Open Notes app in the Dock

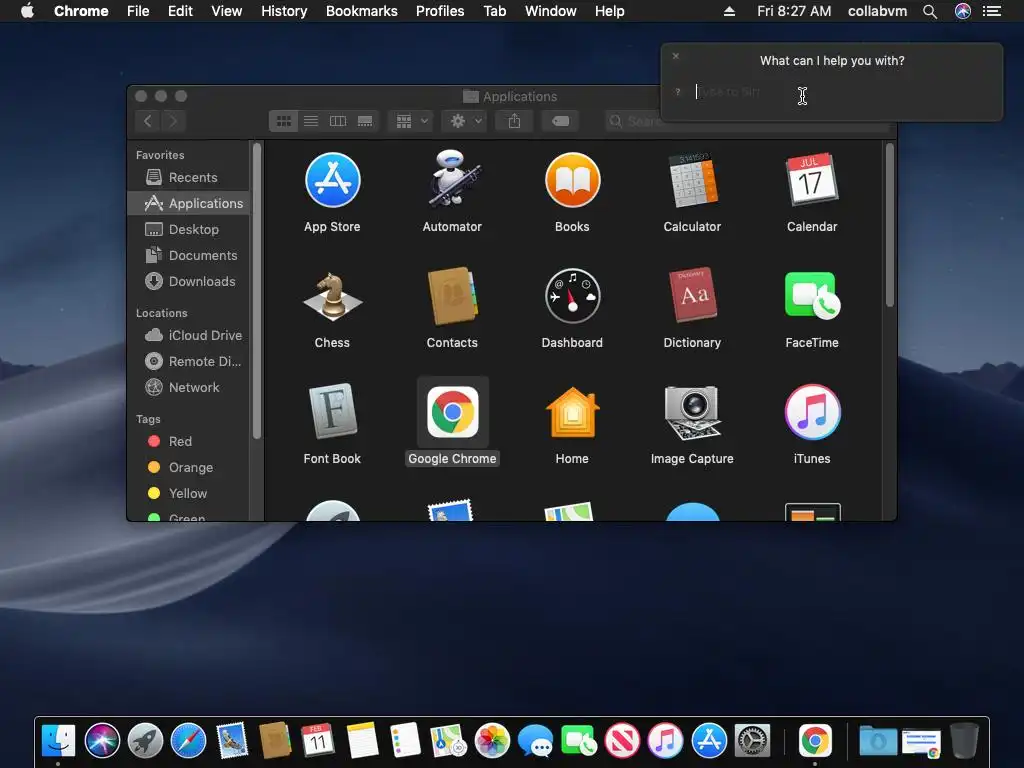tap(362, 741)
